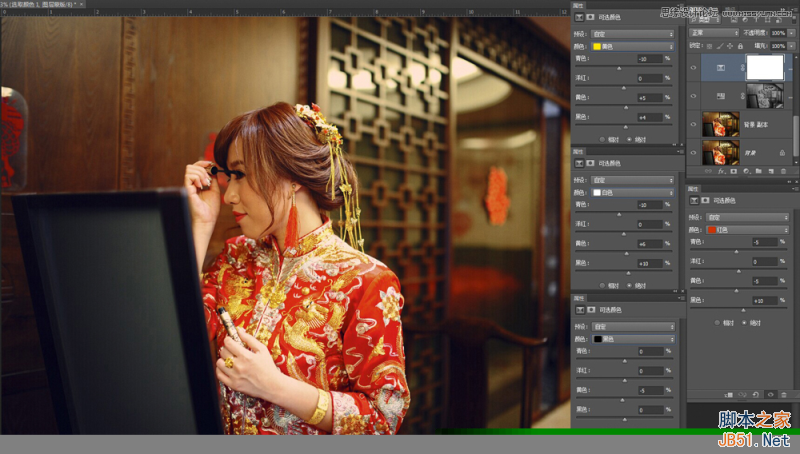Open the fill 100% slider arrow
The image size is (800, 454).
click(x=791, y=46)
